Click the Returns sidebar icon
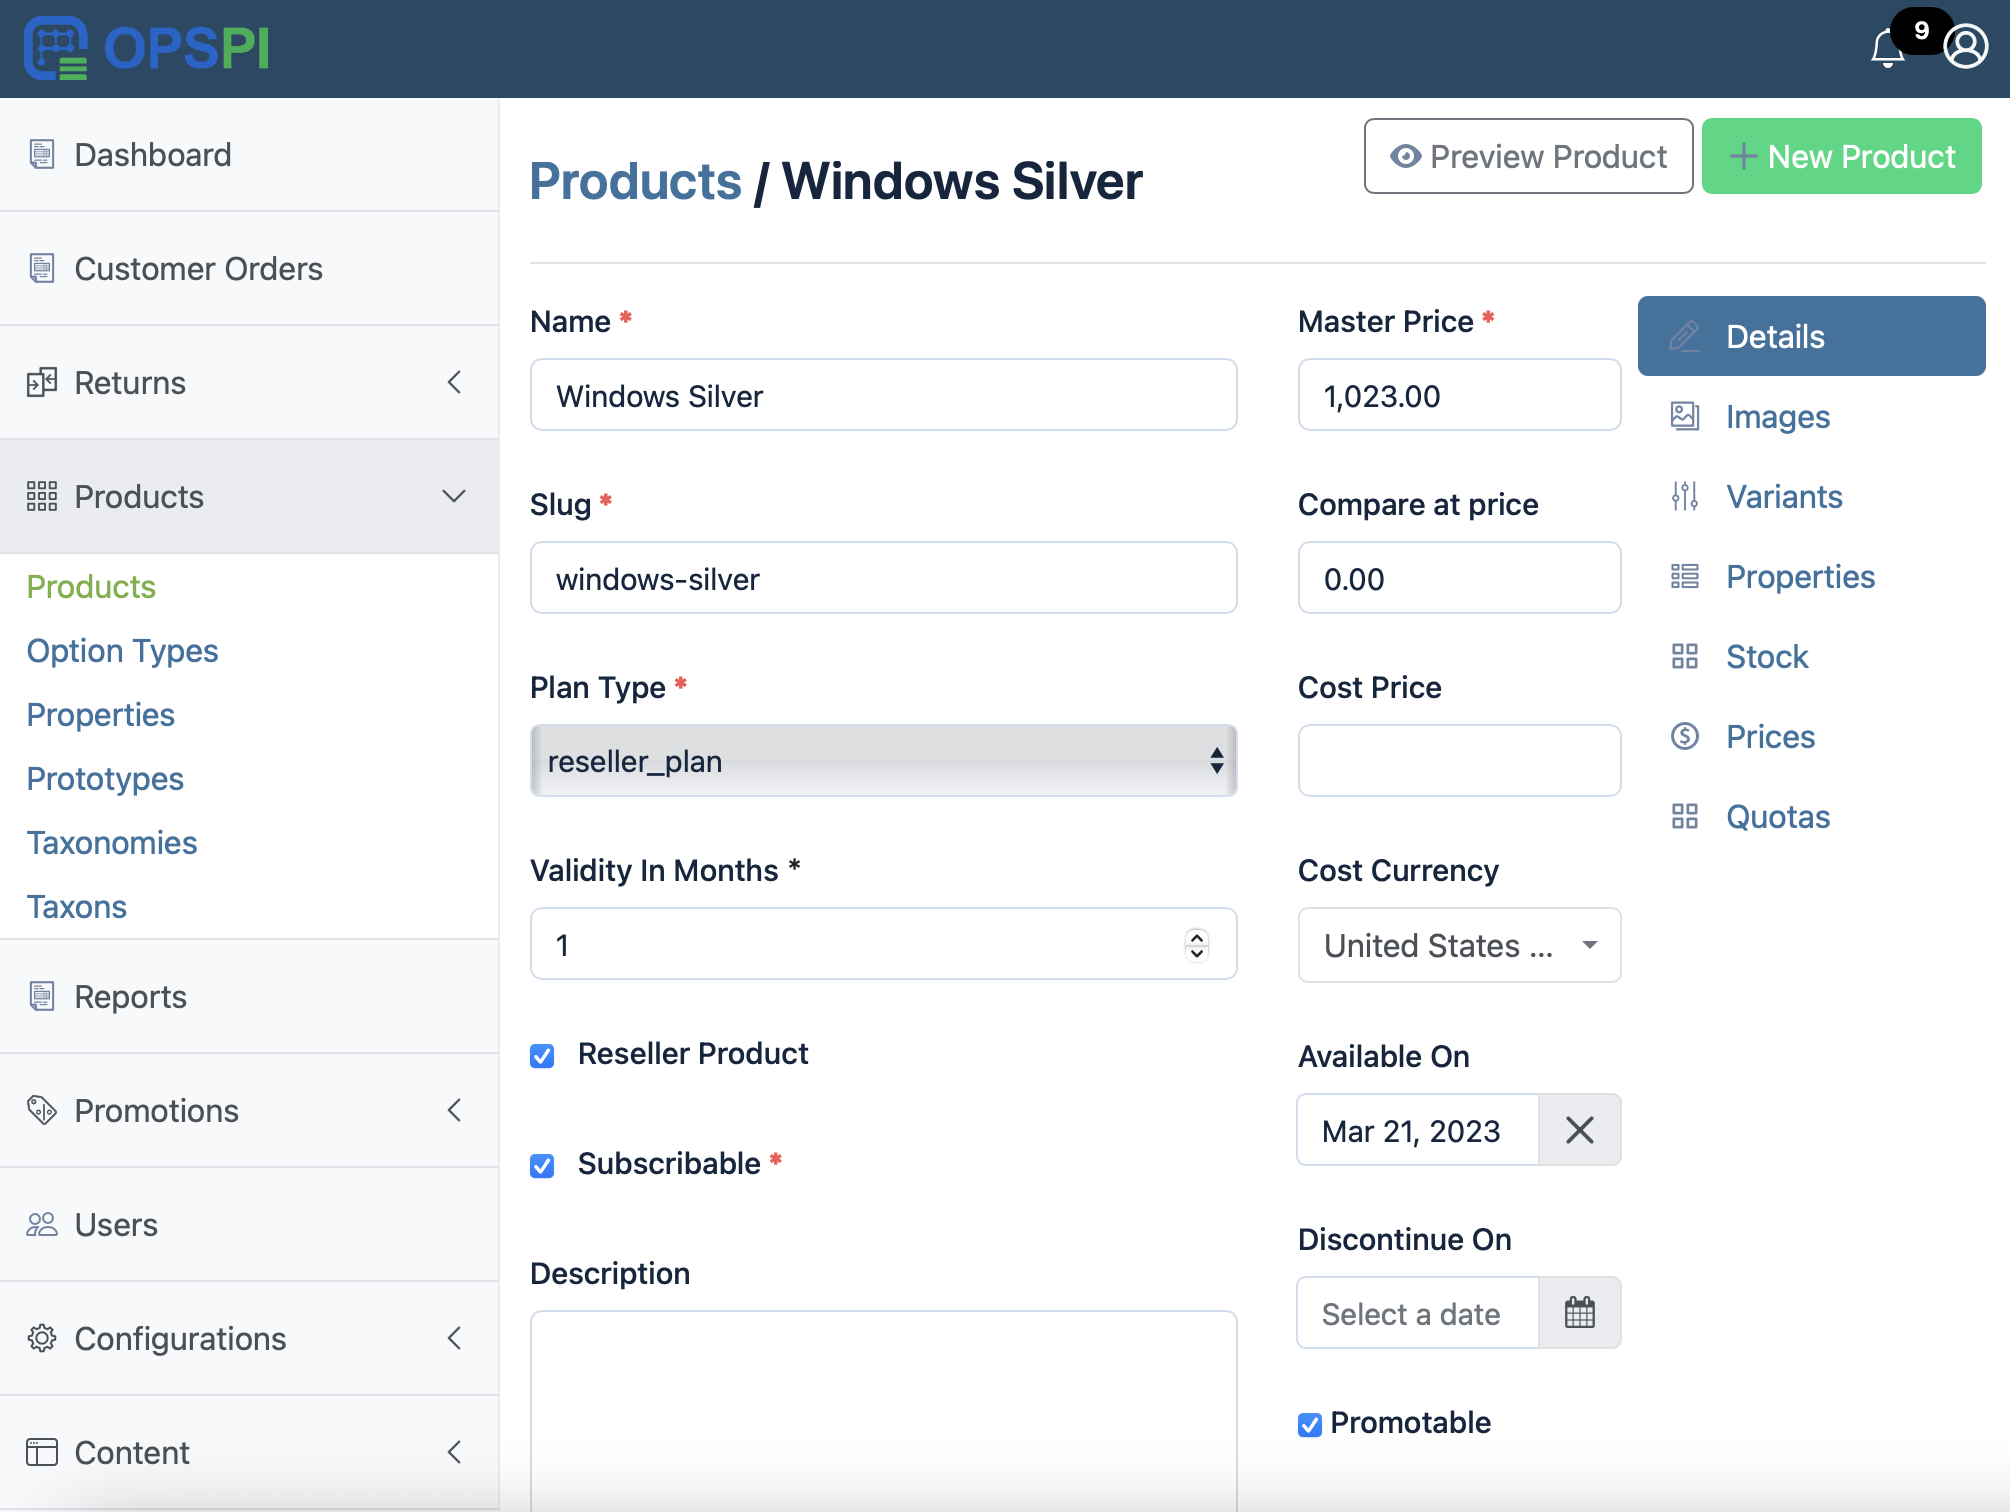 (x=42, y=383)
